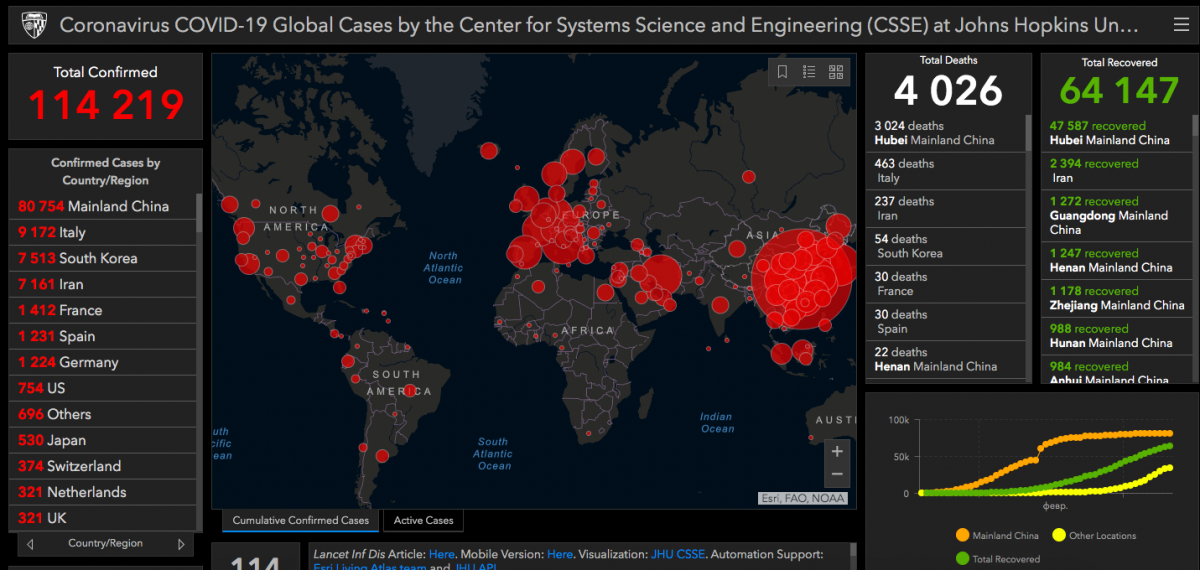Select Spain row with 1 231 cases

point(103,336)
